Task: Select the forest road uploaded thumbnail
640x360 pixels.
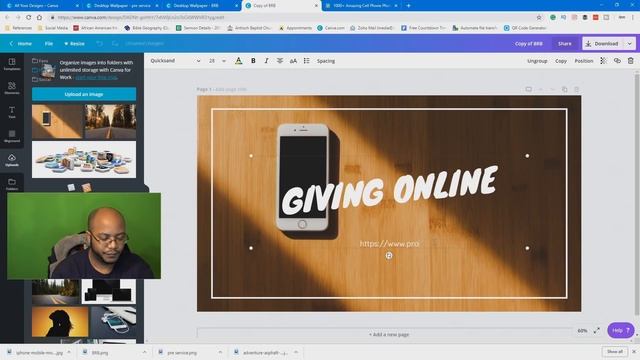Action: pos(111,122)
